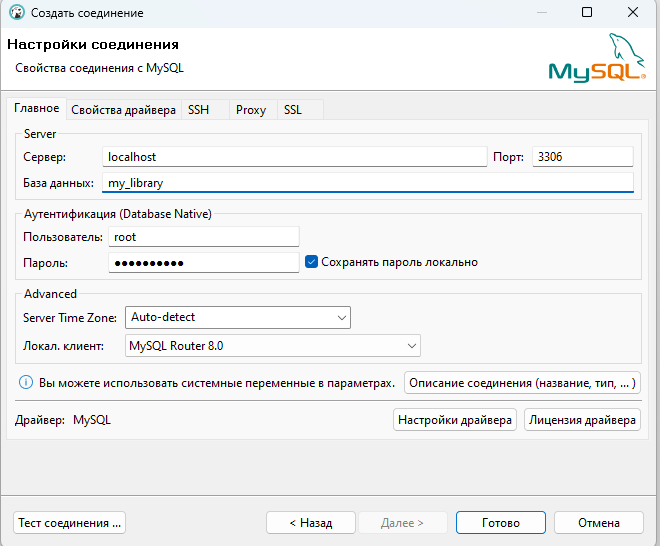Open the Свойства драйвера tab
Viewport: 660px width, 546px height.
tap(123, 110)
